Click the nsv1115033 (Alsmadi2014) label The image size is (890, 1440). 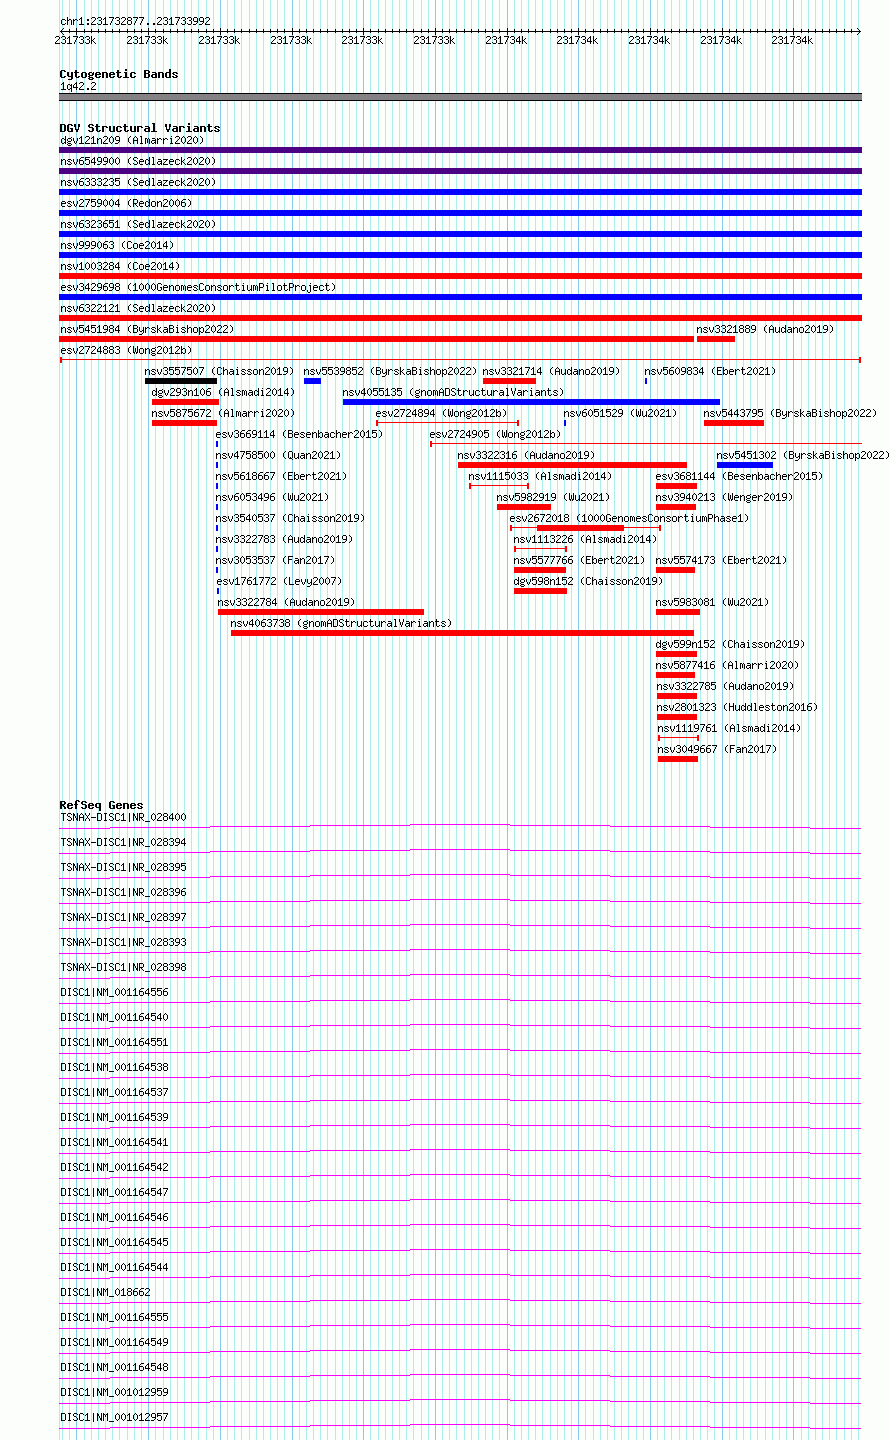coord(540,476)
